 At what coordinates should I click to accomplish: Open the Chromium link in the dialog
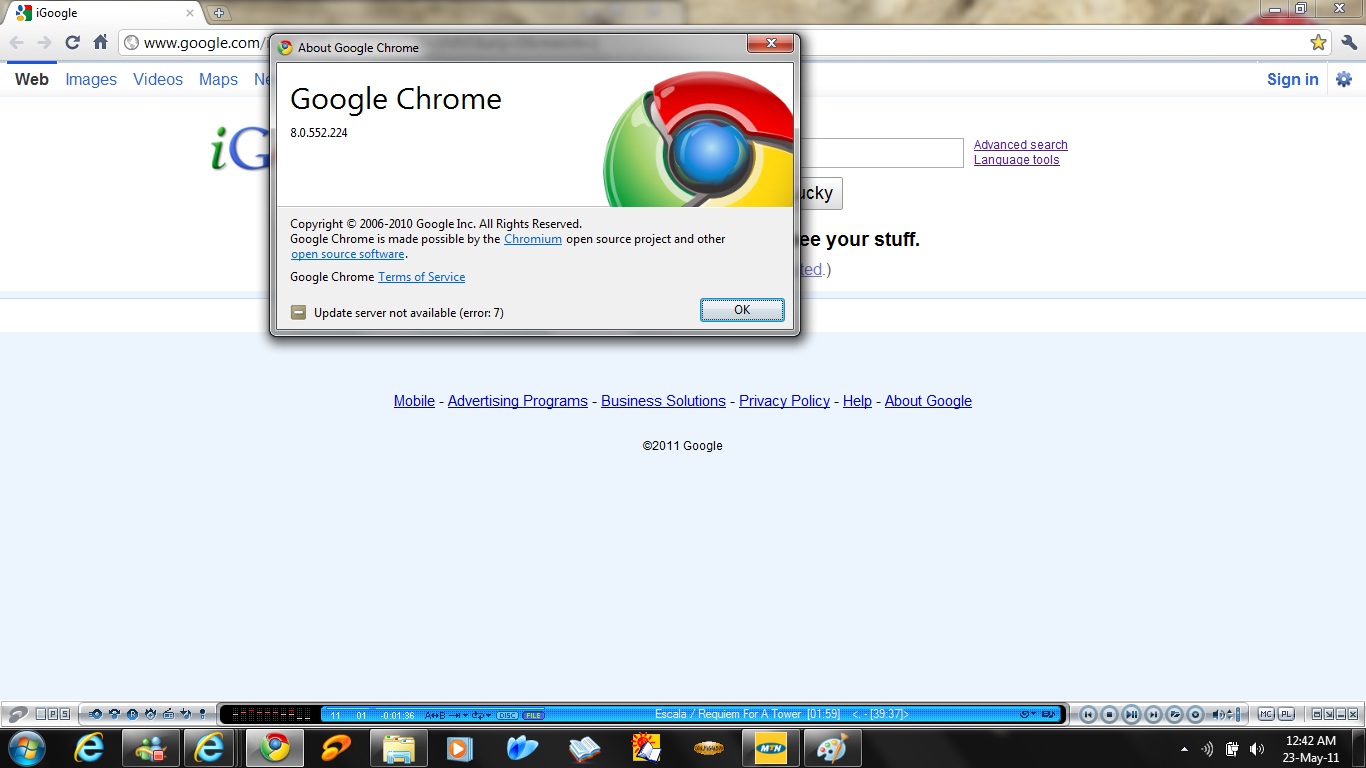532,239
